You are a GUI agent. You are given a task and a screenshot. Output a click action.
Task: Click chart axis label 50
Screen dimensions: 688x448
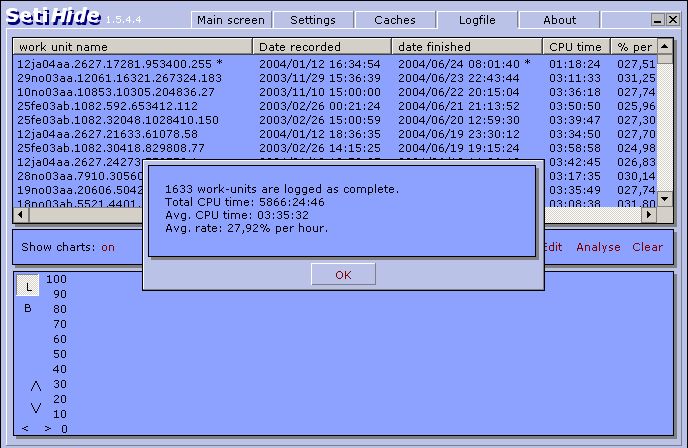coord(60,354)
